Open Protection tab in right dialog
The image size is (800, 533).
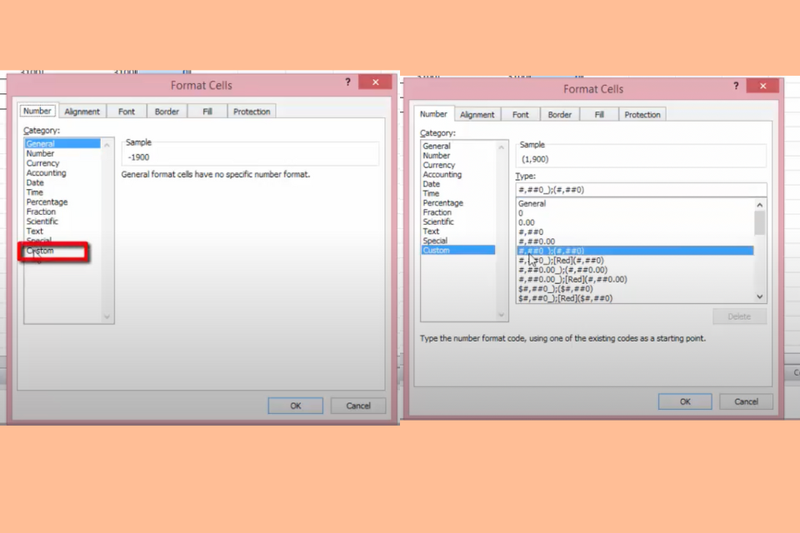pos(642,115)
